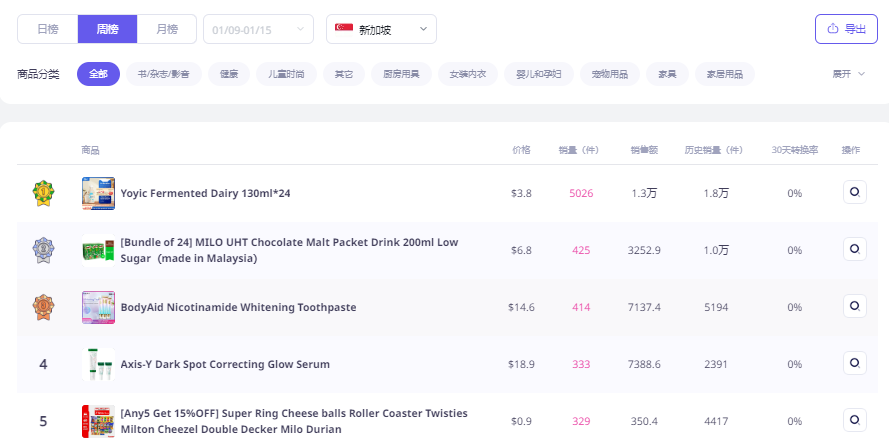Open BodyAid Nicotinamide Whitening Toothpaste link
This screenshot has width=889, height=445.
click(x=238, y=307)
